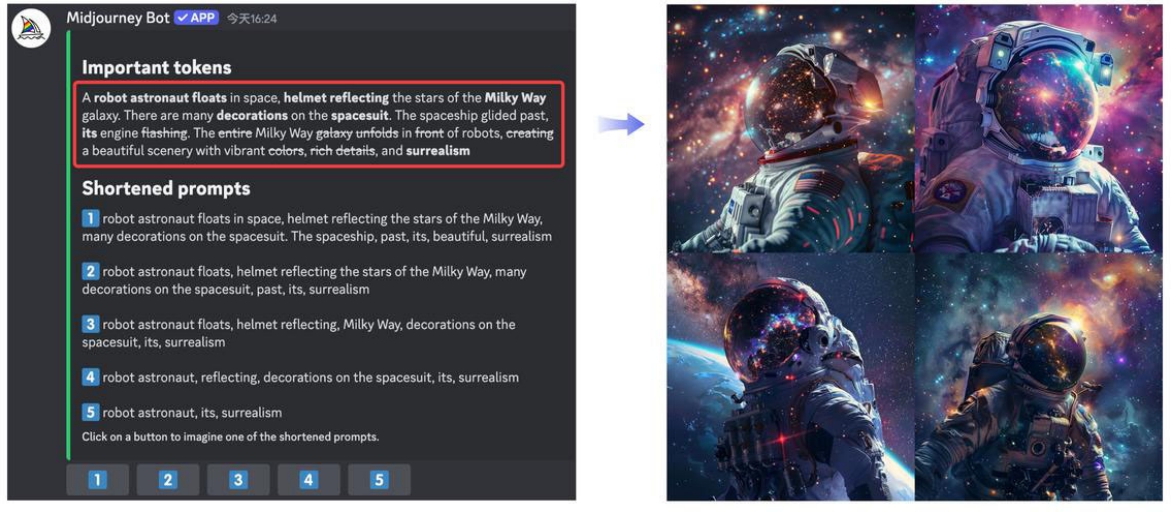This screenshot has width=1173, height=512.
Task: Click the Midjourney Bot username
Action: 117,18
